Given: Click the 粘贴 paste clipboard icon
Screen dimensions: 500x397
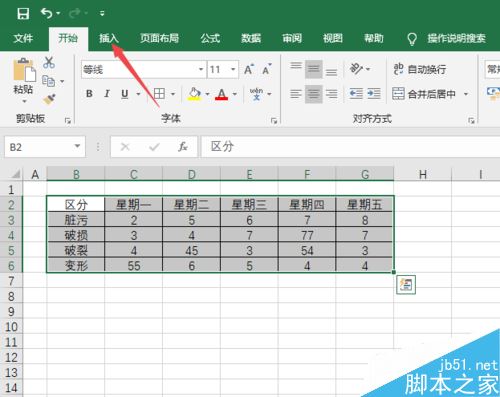Looking at the screenshot, I should (24, 69).
